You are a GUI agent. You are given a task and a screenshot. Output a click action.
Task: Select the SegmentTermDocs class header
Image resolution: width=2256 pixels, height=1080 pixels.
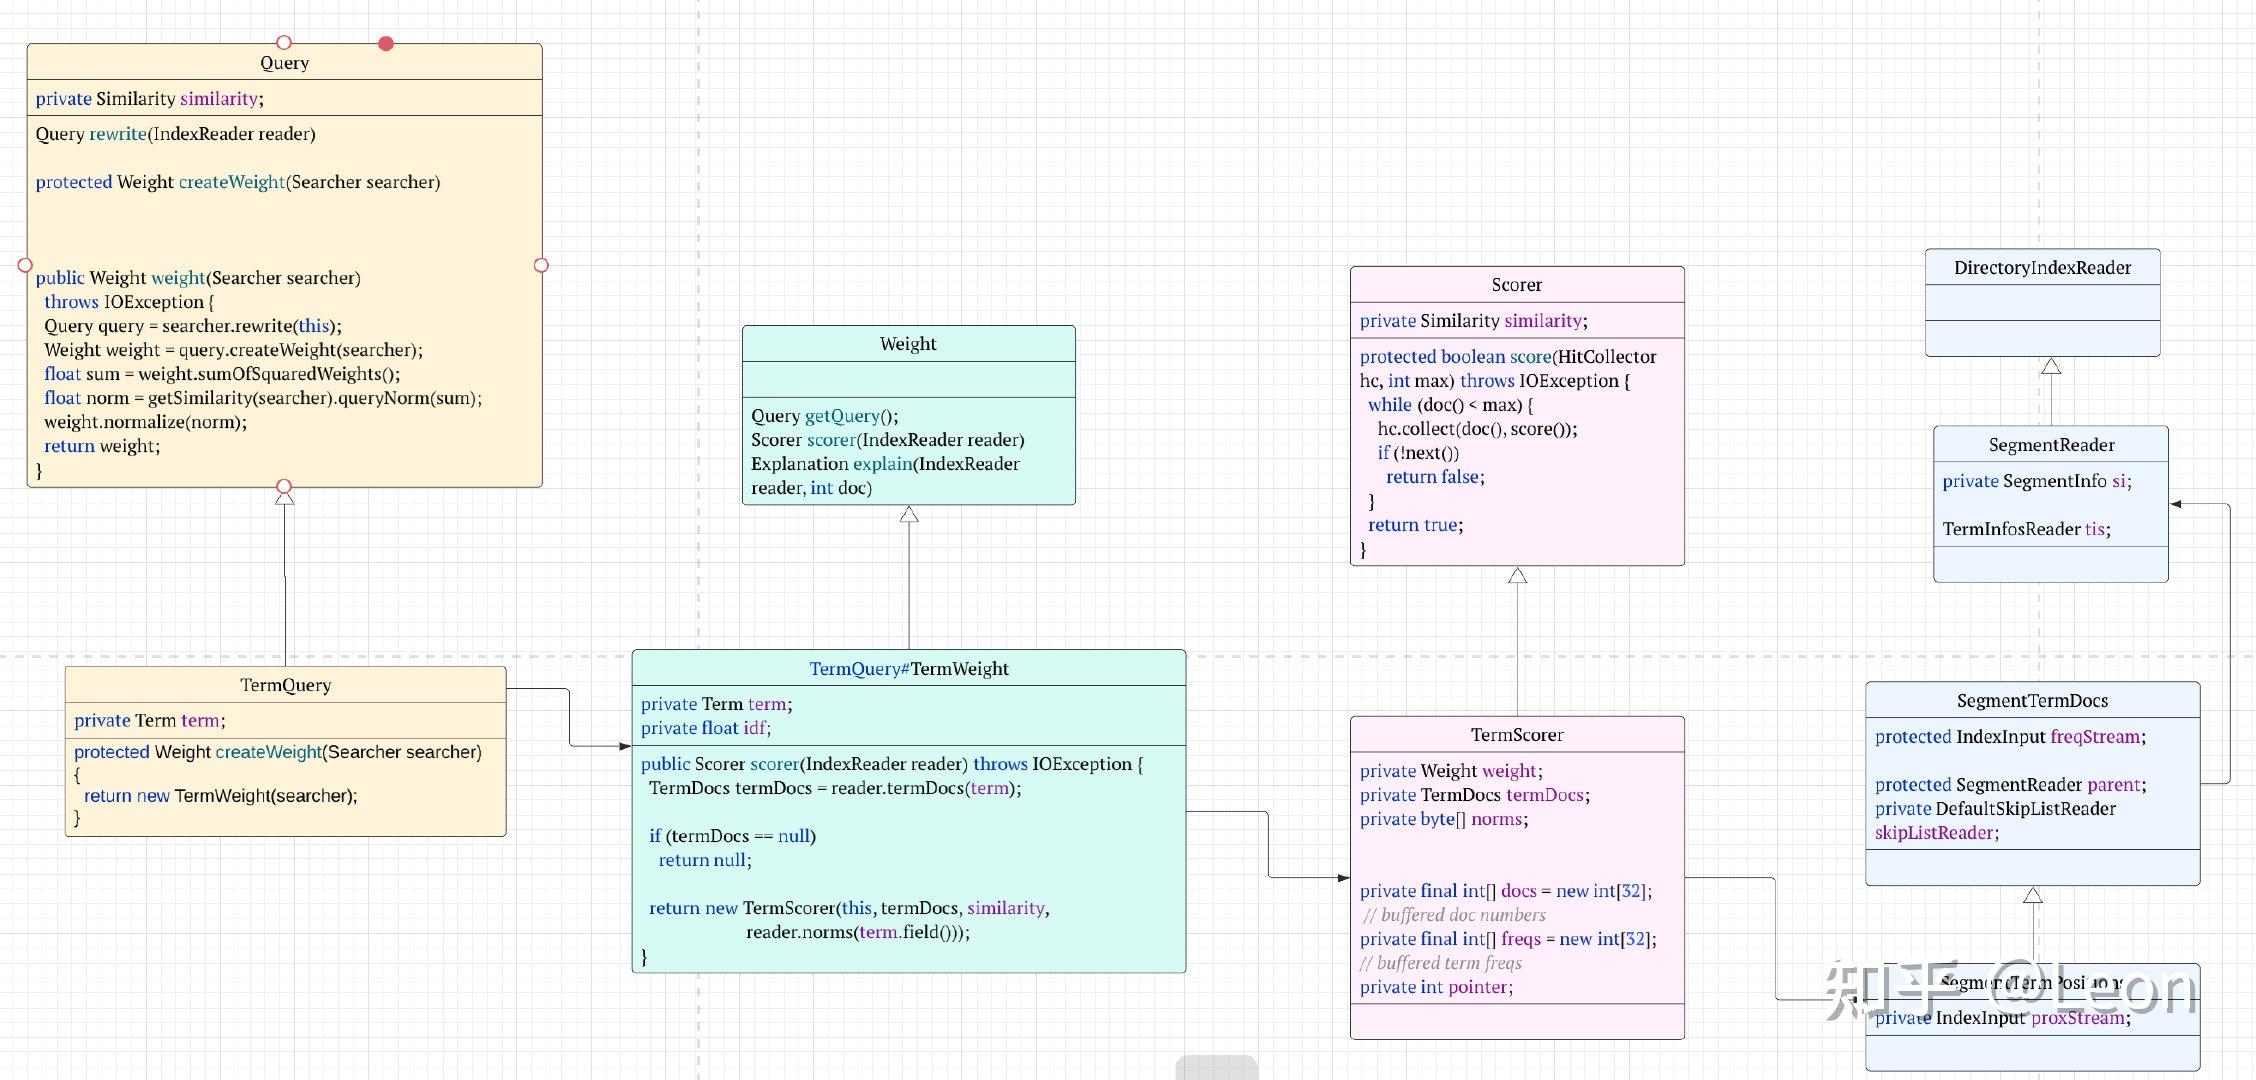click(2032, 701)
